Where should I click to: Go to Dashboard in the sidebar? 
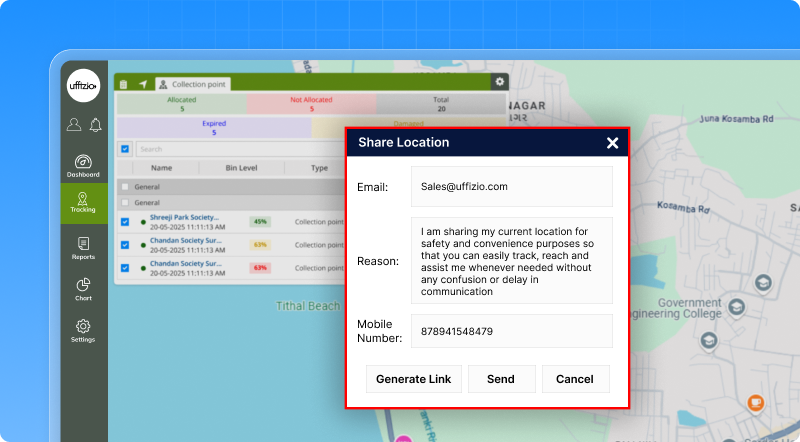[83, 166]
